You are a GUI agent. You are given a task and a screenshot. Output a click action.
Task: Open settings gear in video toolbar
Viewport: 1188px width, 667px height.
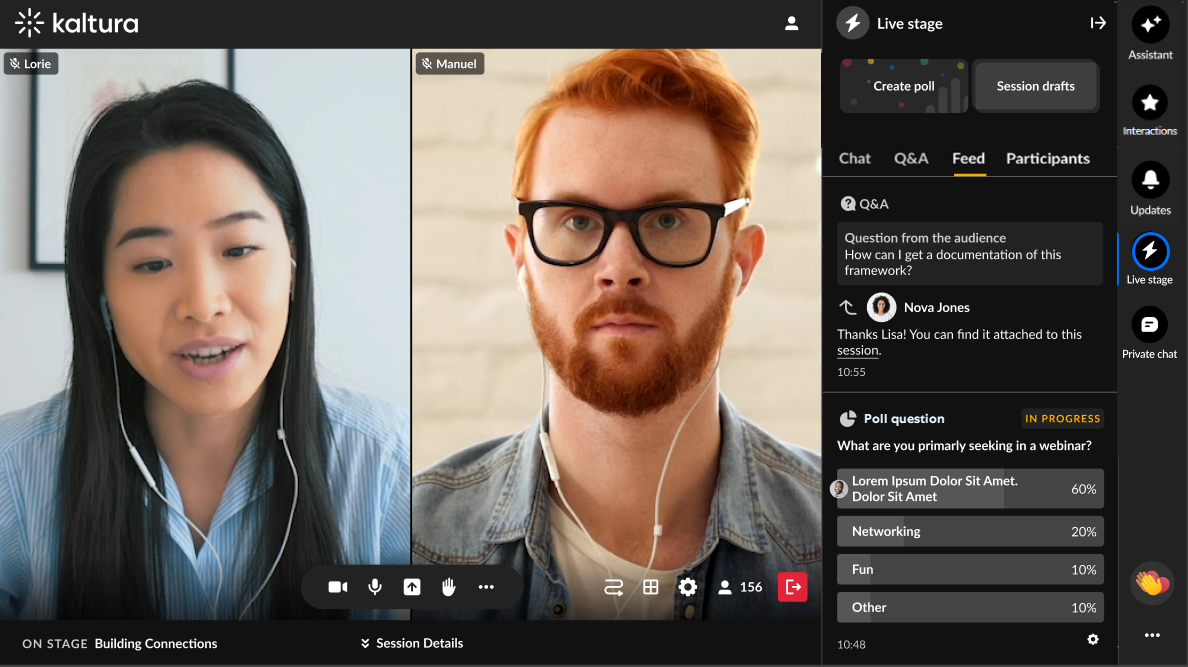[687, 587]
